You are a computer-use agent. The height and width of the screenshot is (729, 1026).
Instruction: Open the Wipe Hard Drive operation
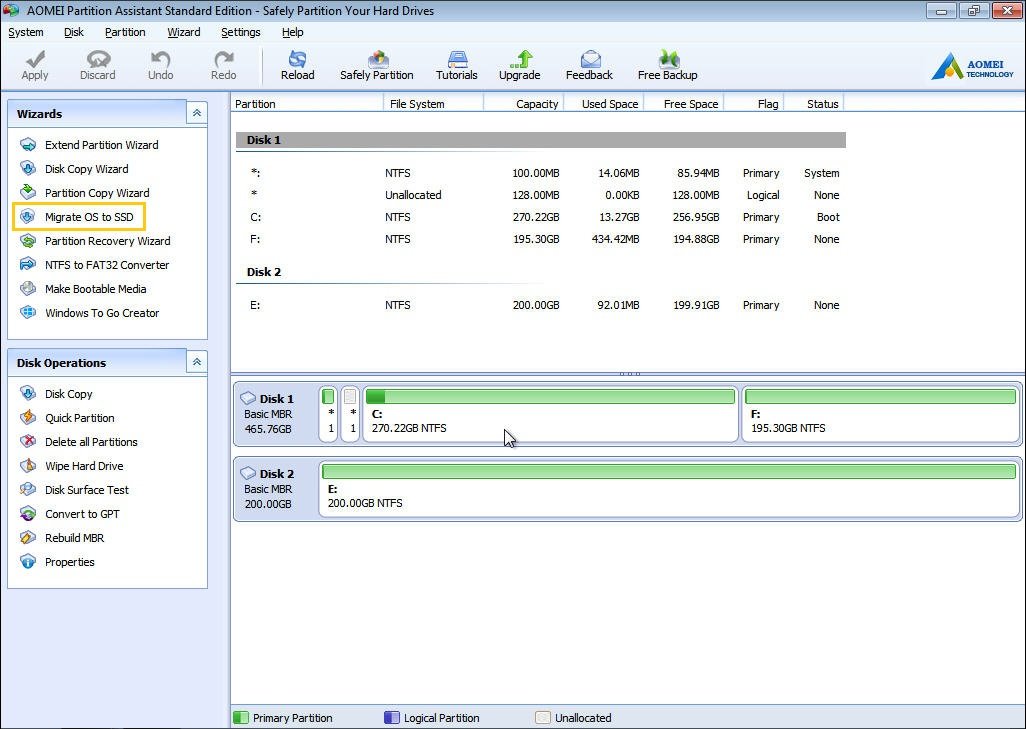pos(84,466)
